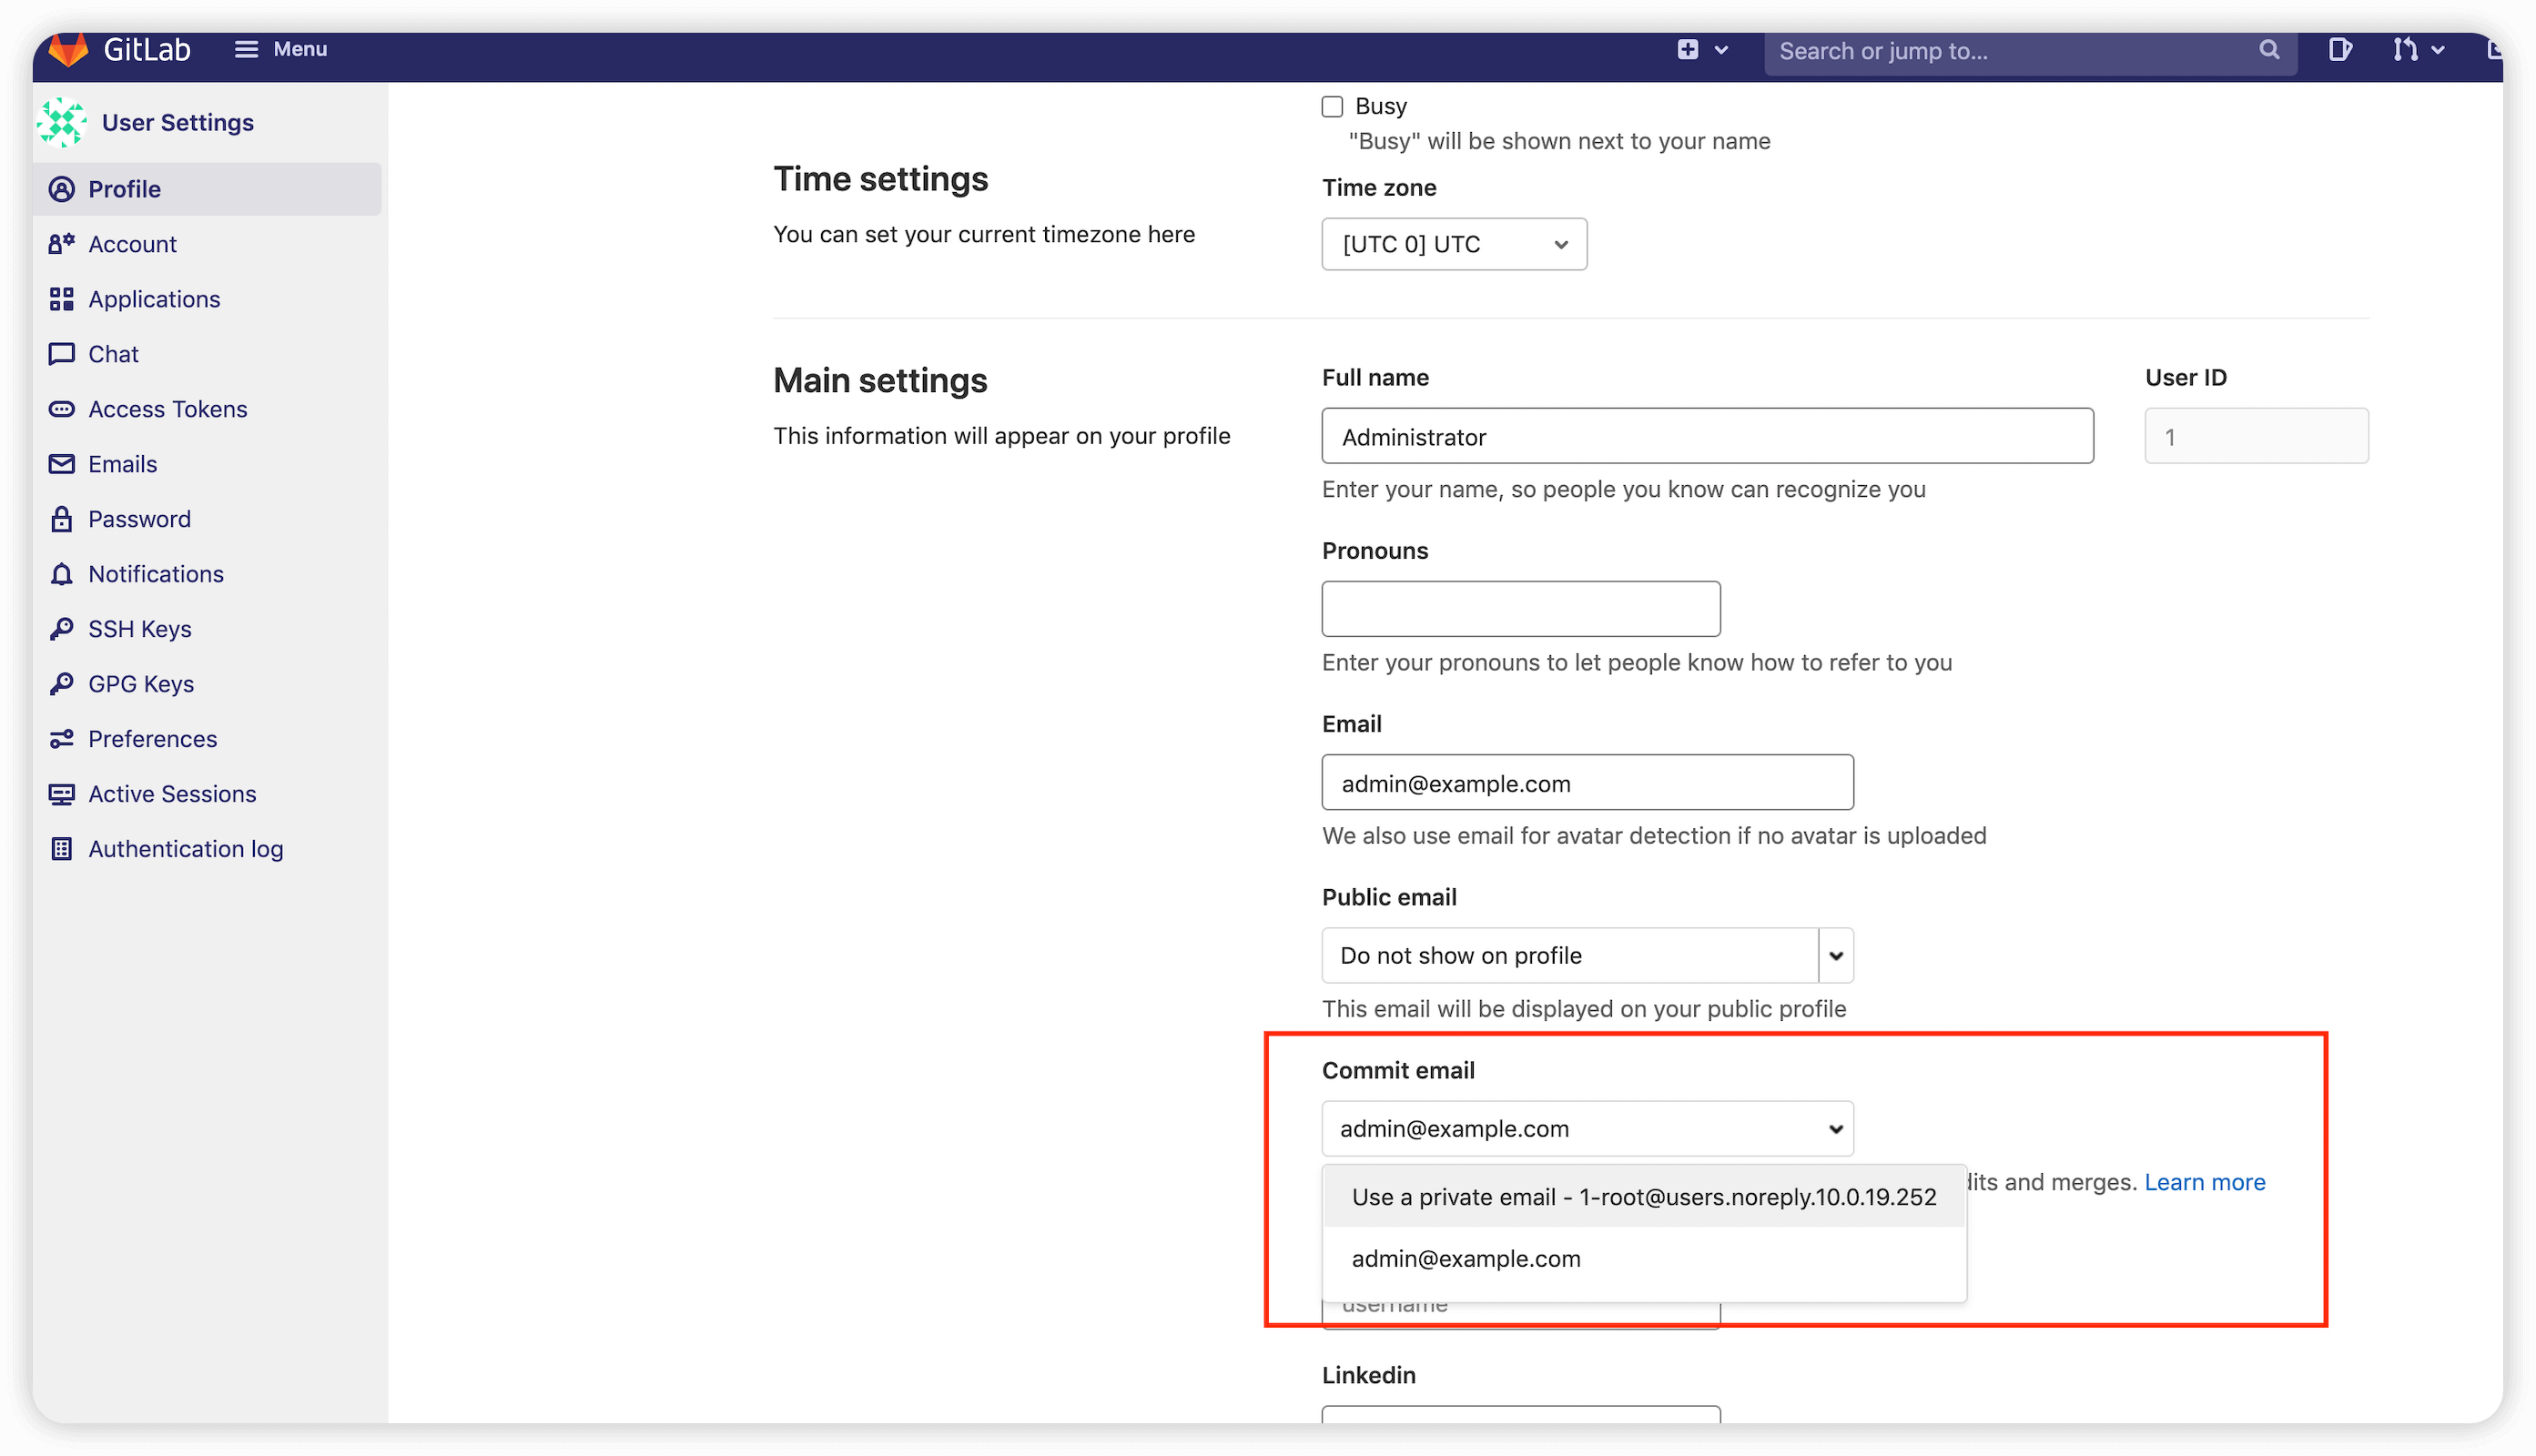Screen dimensions: 2536x1456
Task: Click the Full name input field
Action: tap(1706, 436)
